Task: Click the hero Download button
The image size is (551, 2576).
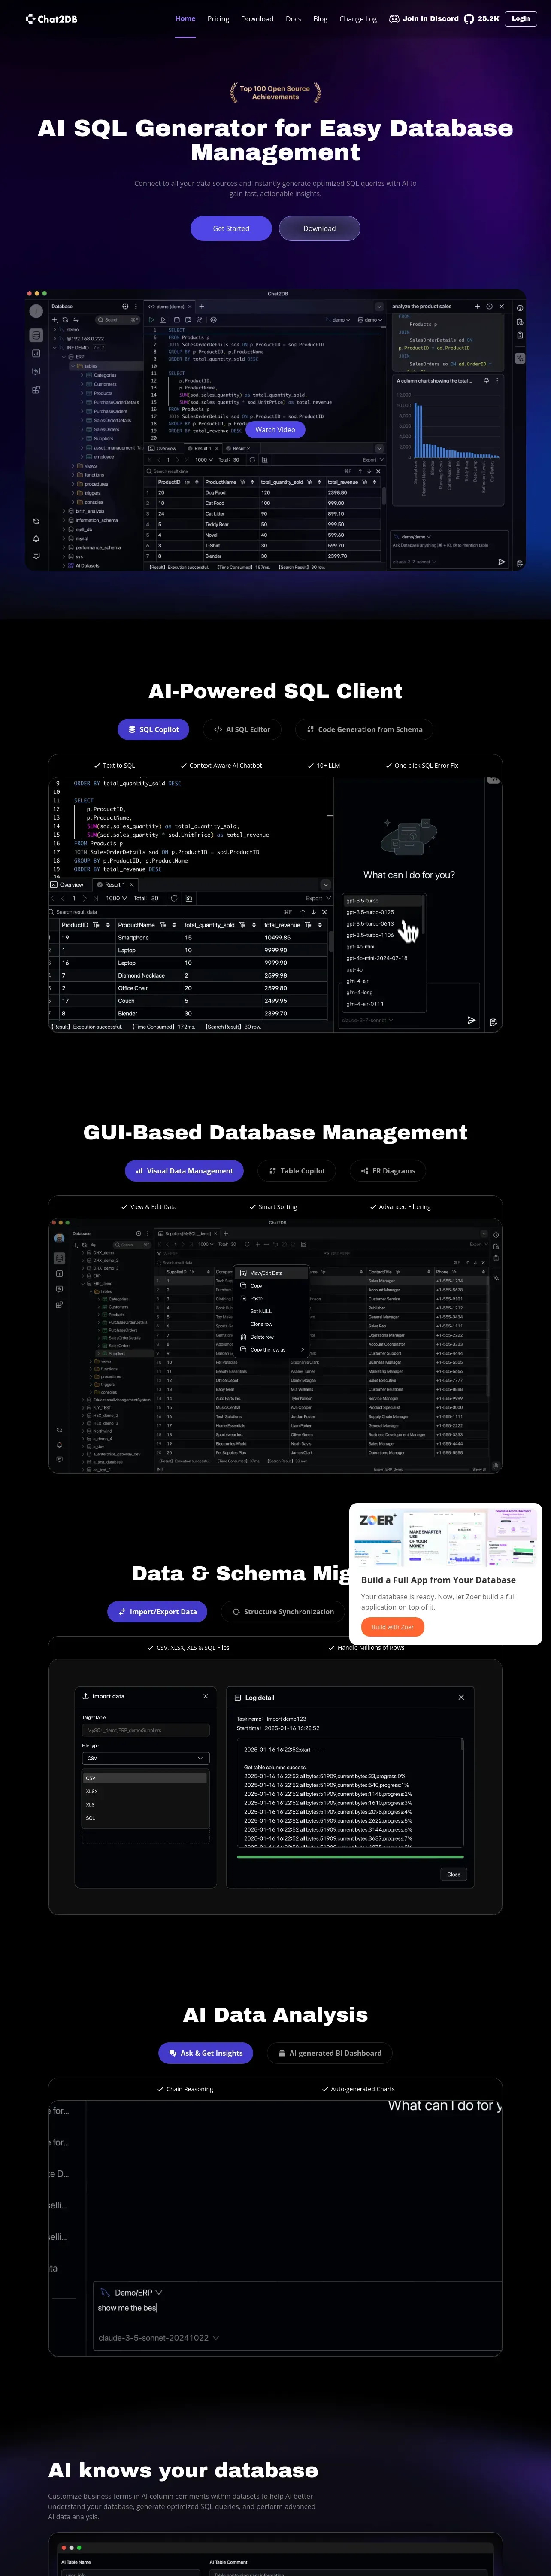Action: coord(320,229)
